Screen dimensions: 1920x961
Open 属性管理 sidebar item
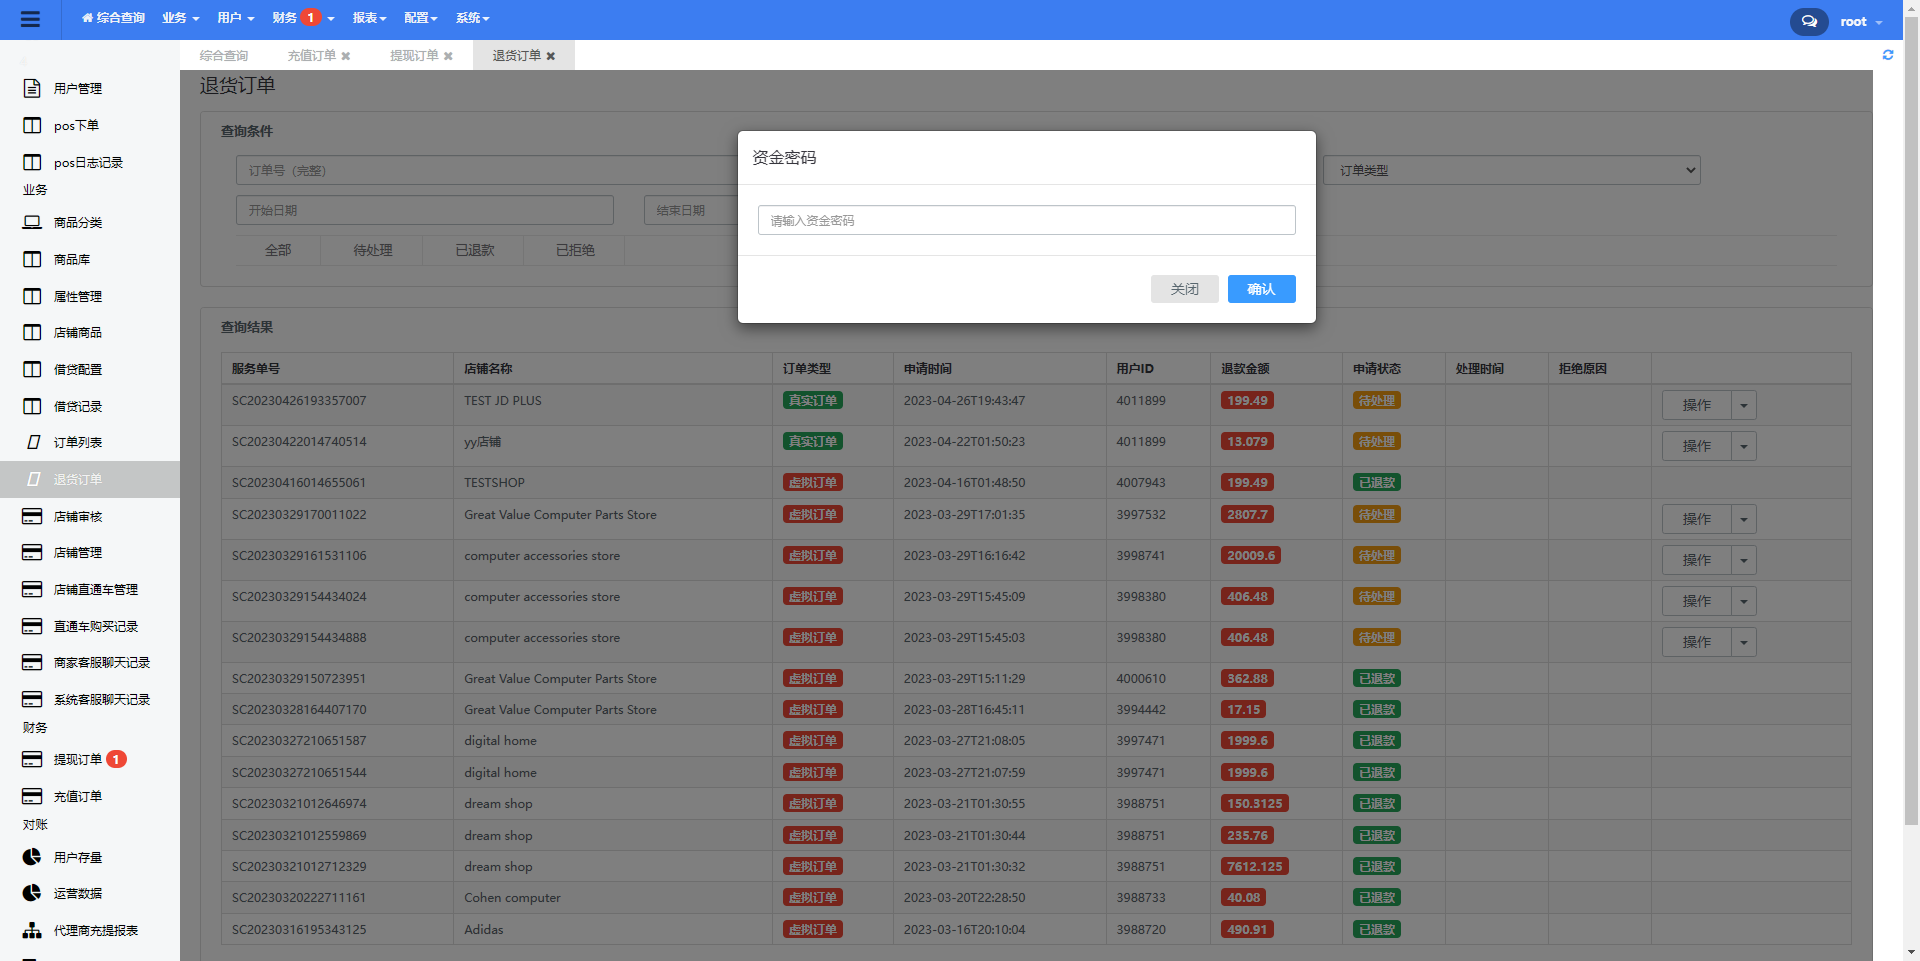(78, 296)
